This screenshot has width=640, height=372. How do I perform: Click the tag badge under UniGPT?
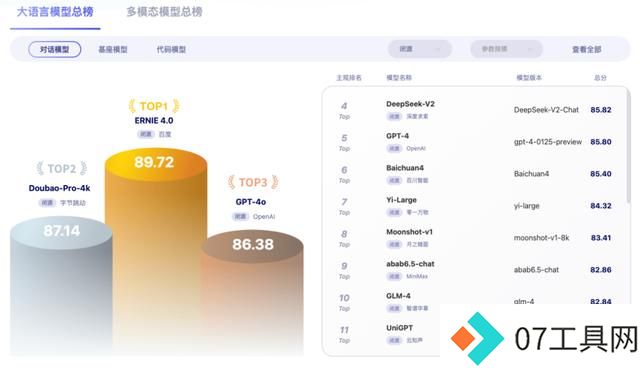coord(394,340)
